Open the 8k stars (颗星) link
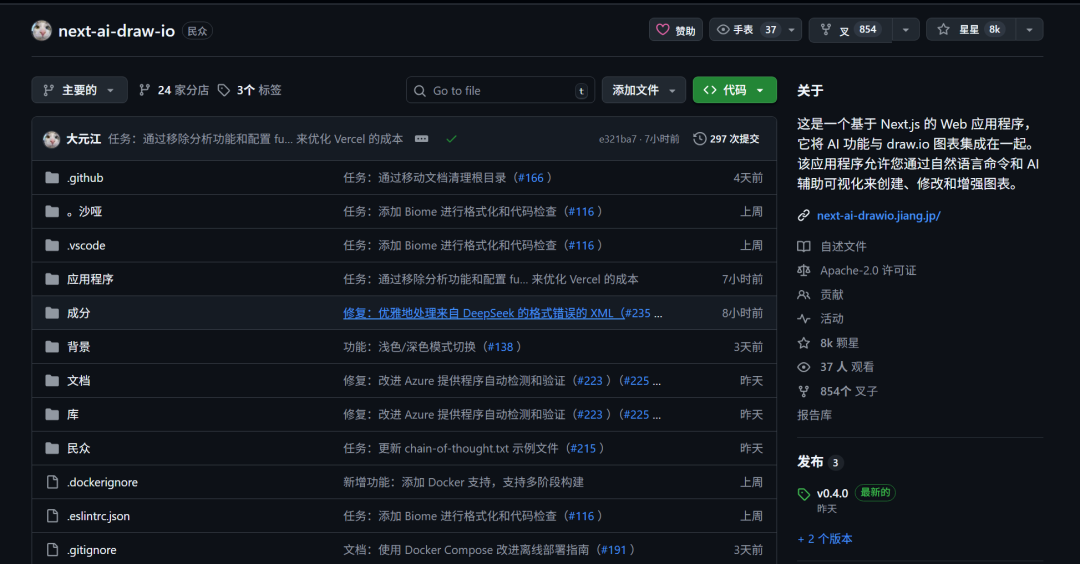Image resolution: width=1080 pixels, height=564 pixels. (x=839, y=342)
